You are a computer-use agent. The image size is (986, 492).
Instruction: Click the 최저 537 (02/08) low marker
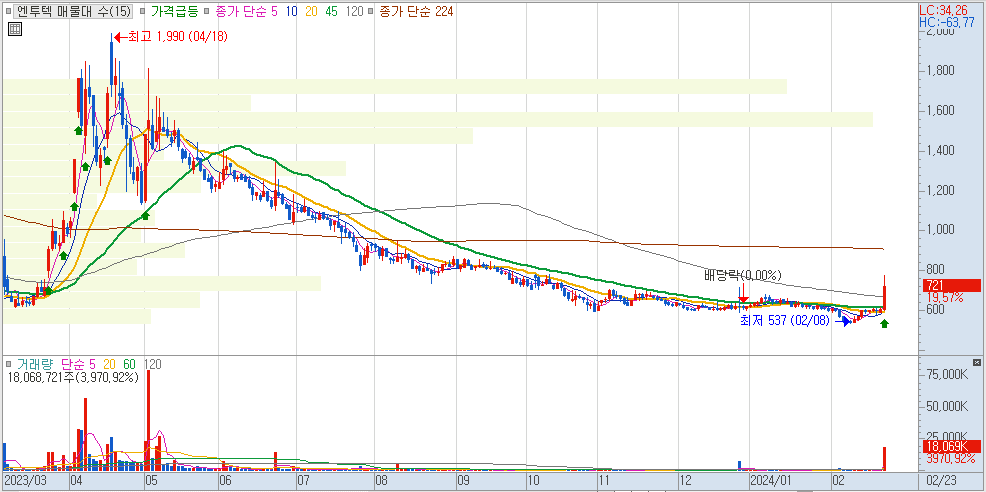pyautogui.click(x=784, y=321)
